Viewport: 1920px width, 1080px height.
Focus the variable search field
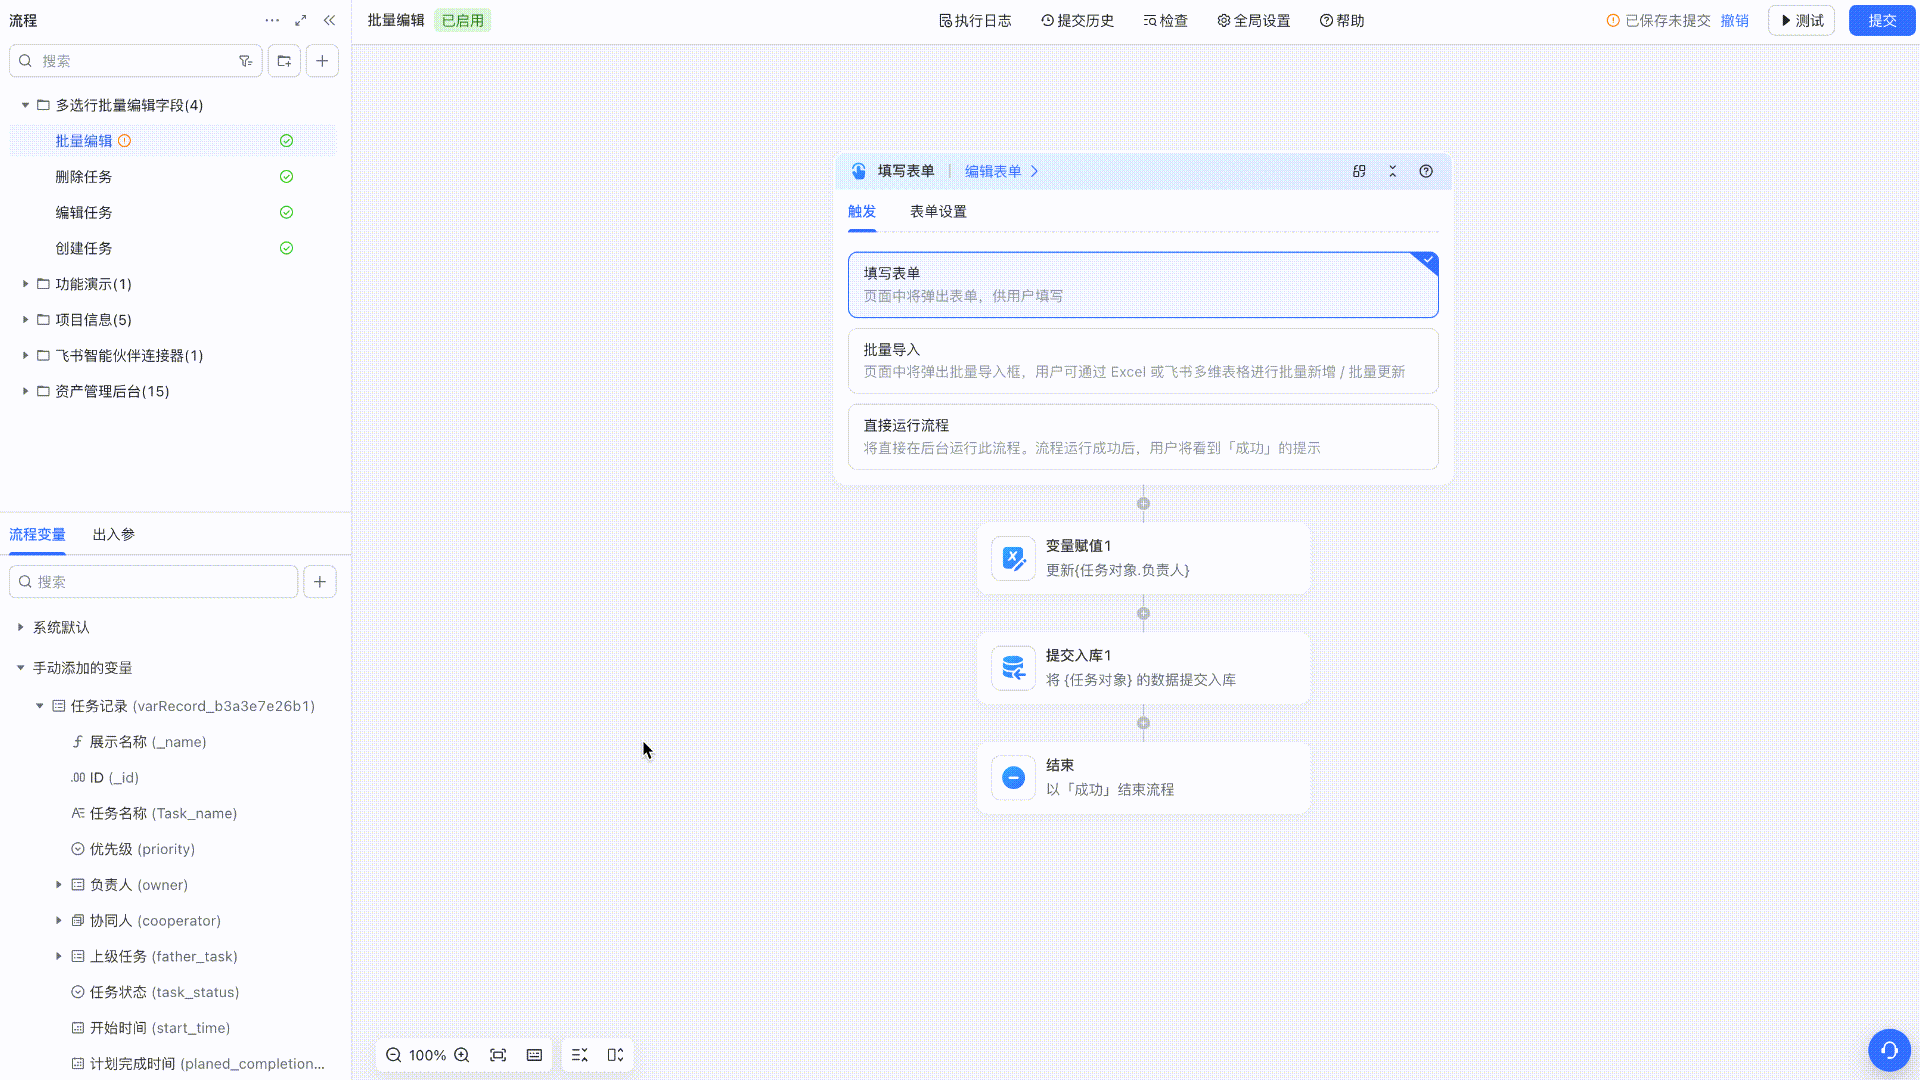pos(154,582)
